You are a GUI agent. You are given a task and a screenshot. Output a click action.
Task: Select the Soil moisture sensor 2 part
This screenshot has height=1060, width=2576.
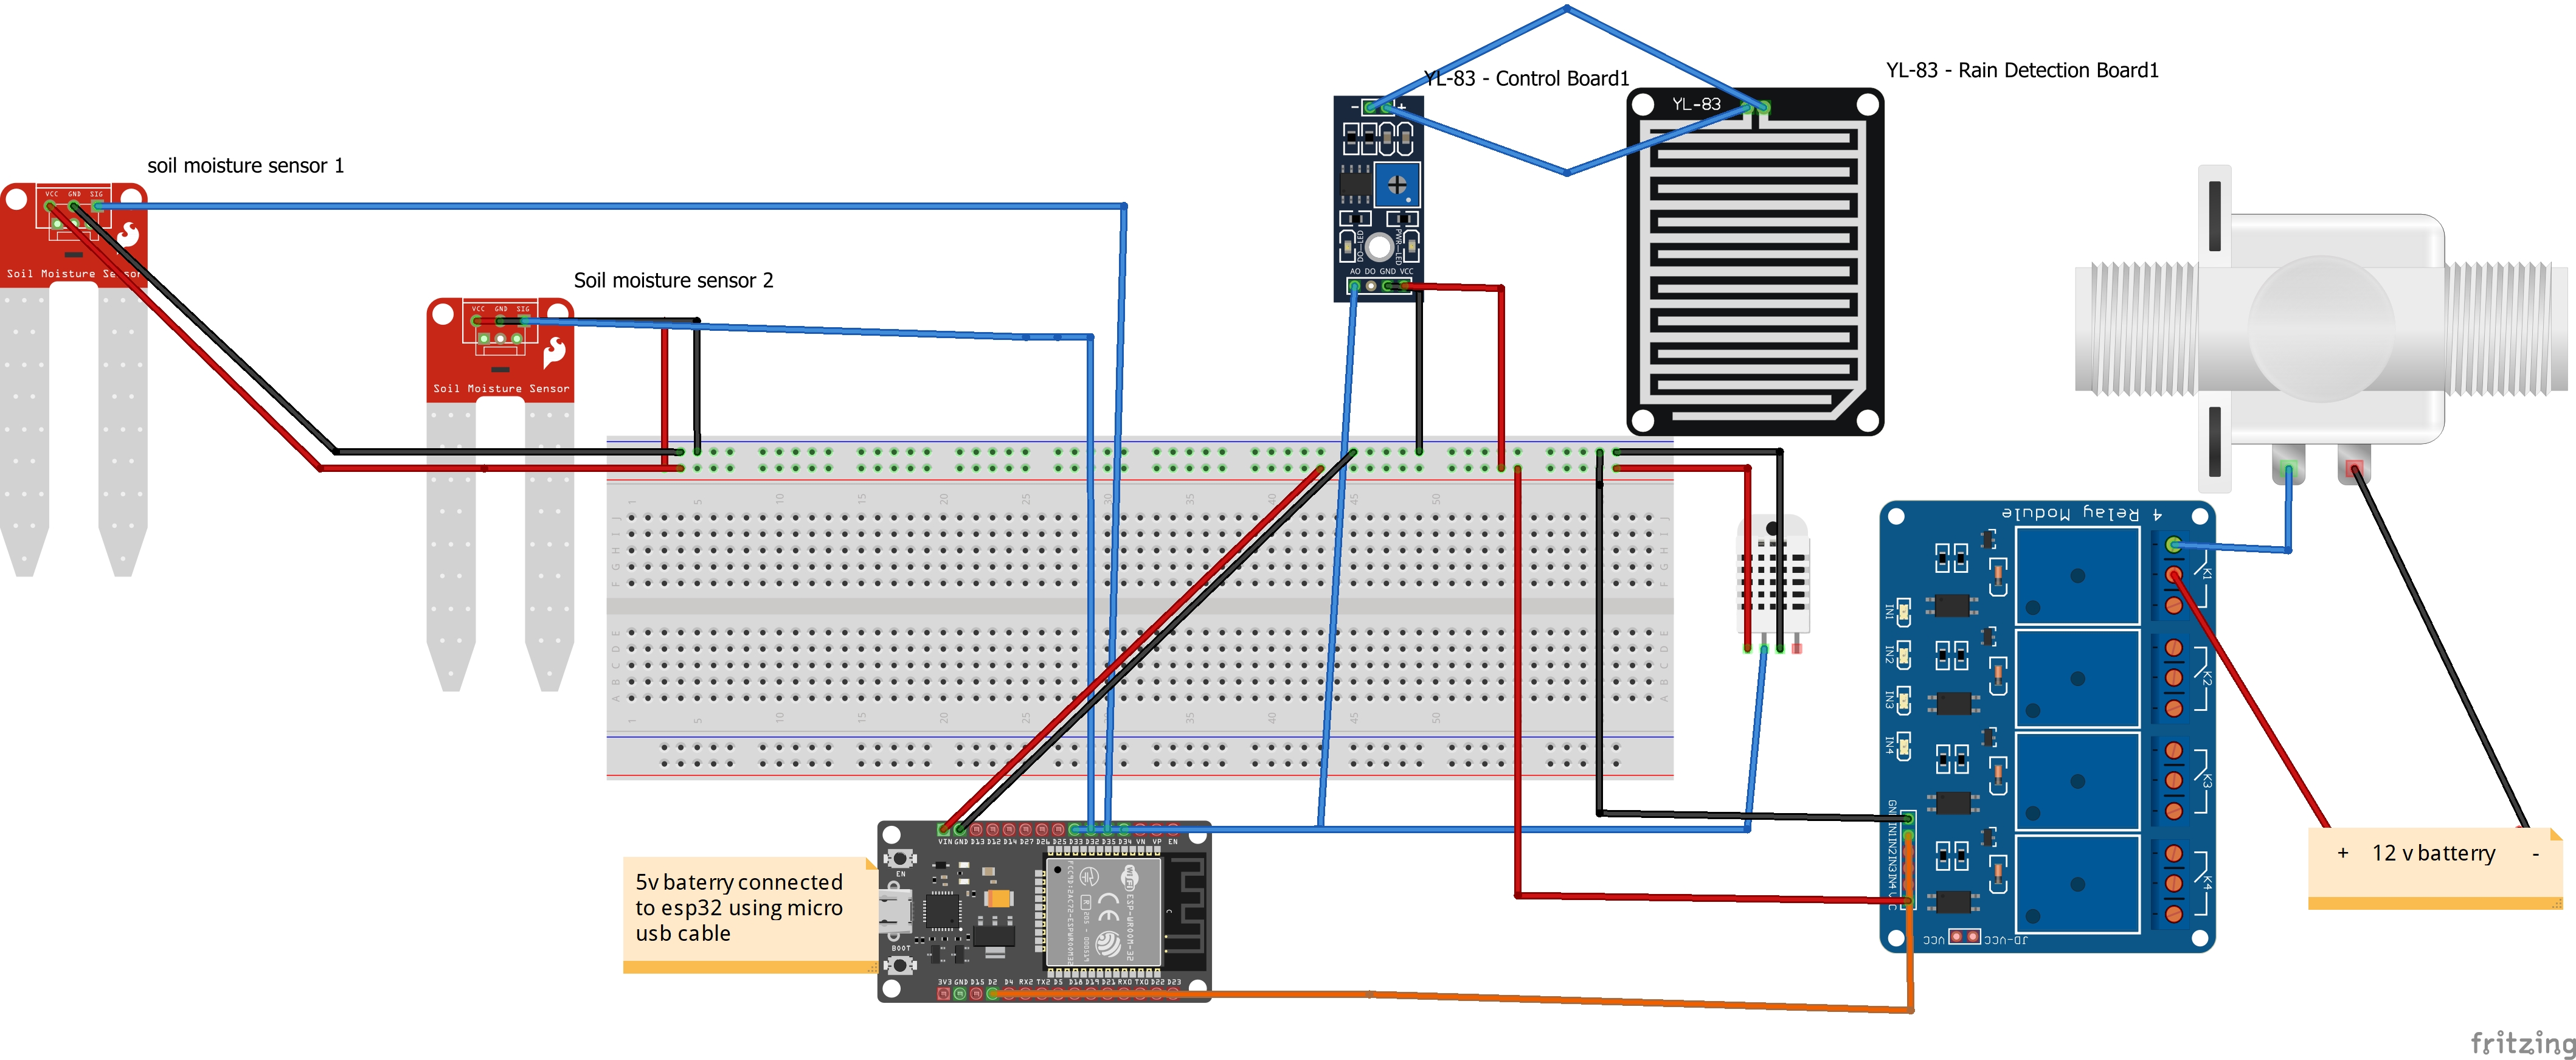[x=500, y=494]
